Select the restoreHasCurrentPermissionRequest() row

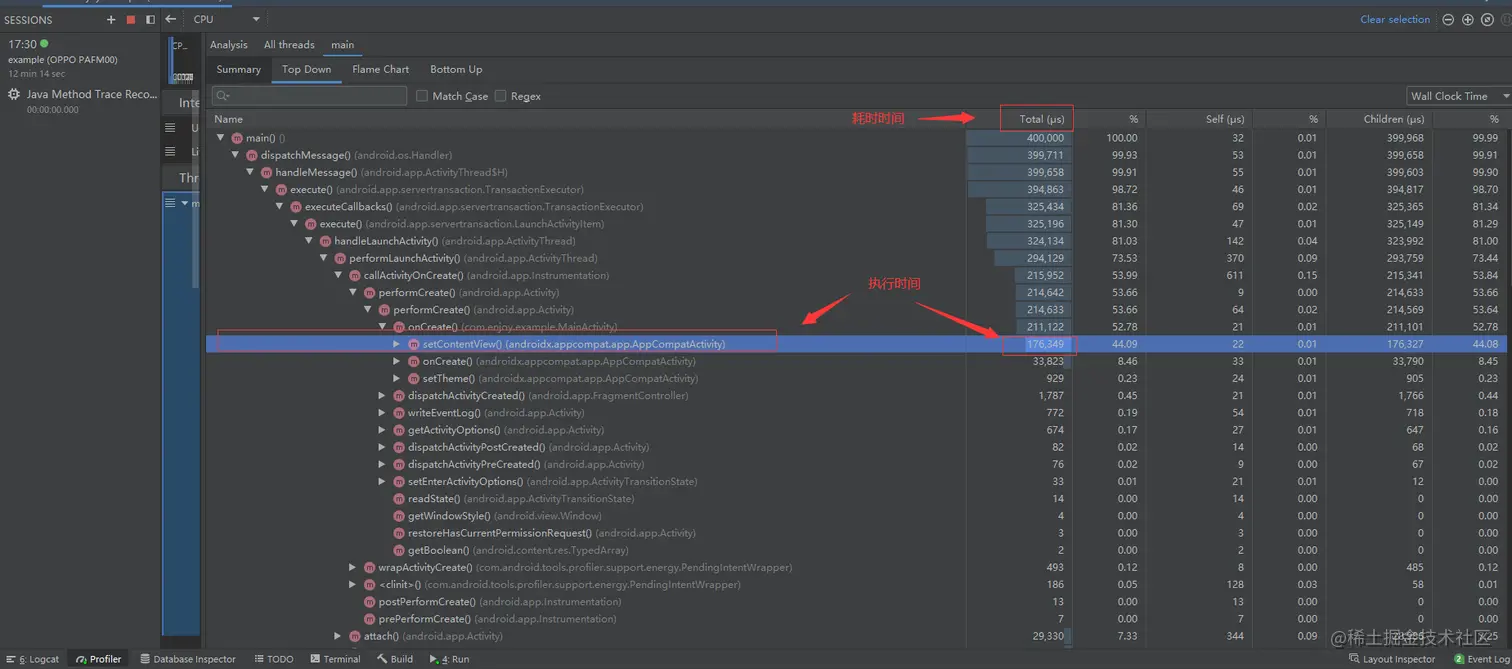click(x=858, y=533)
